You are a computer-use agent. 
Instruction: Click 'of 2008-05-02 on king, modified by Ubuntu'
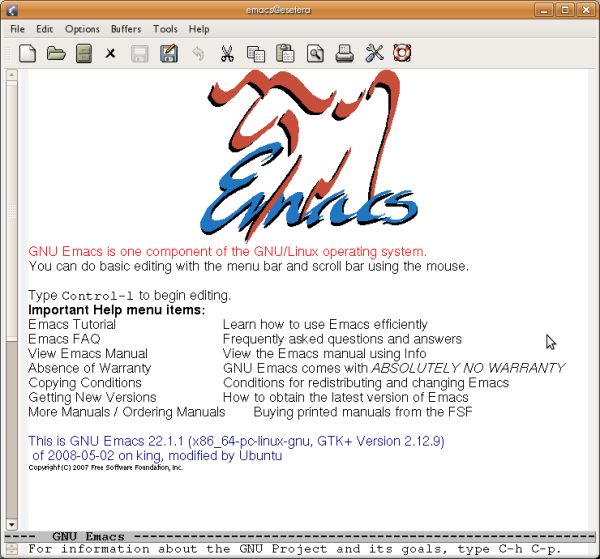click(157, 456)
